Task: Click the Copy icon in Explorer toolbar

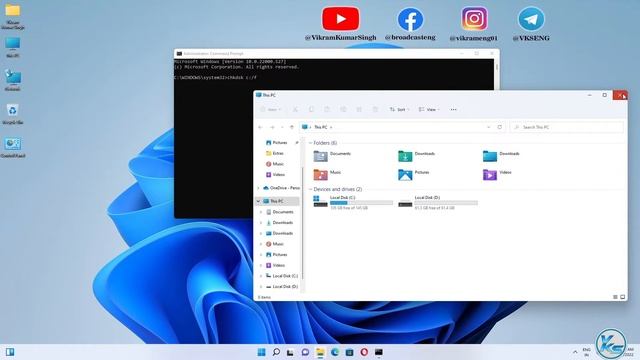Action: pyautogui.click(x=311, y=109)
